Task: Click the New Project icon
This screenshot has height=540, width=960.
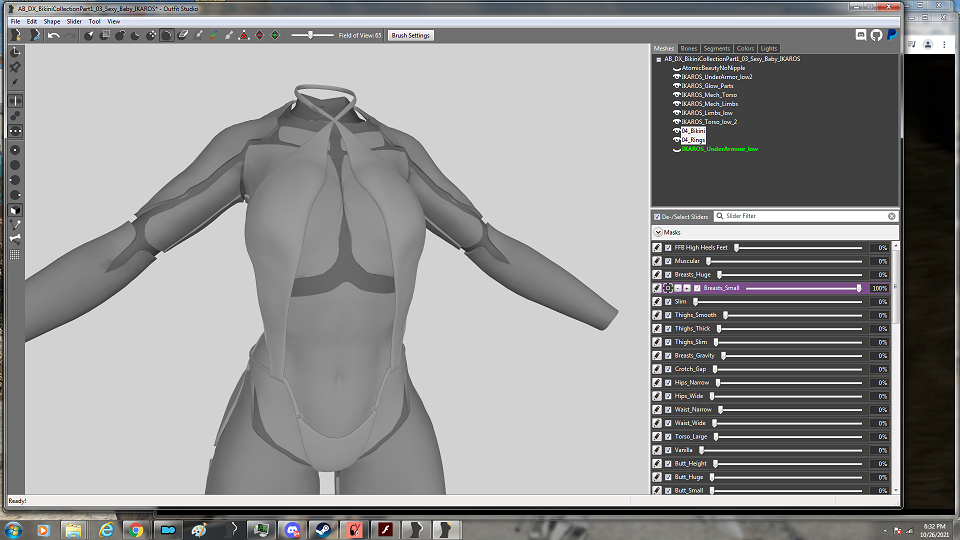Action: click(x=16, y=36)
